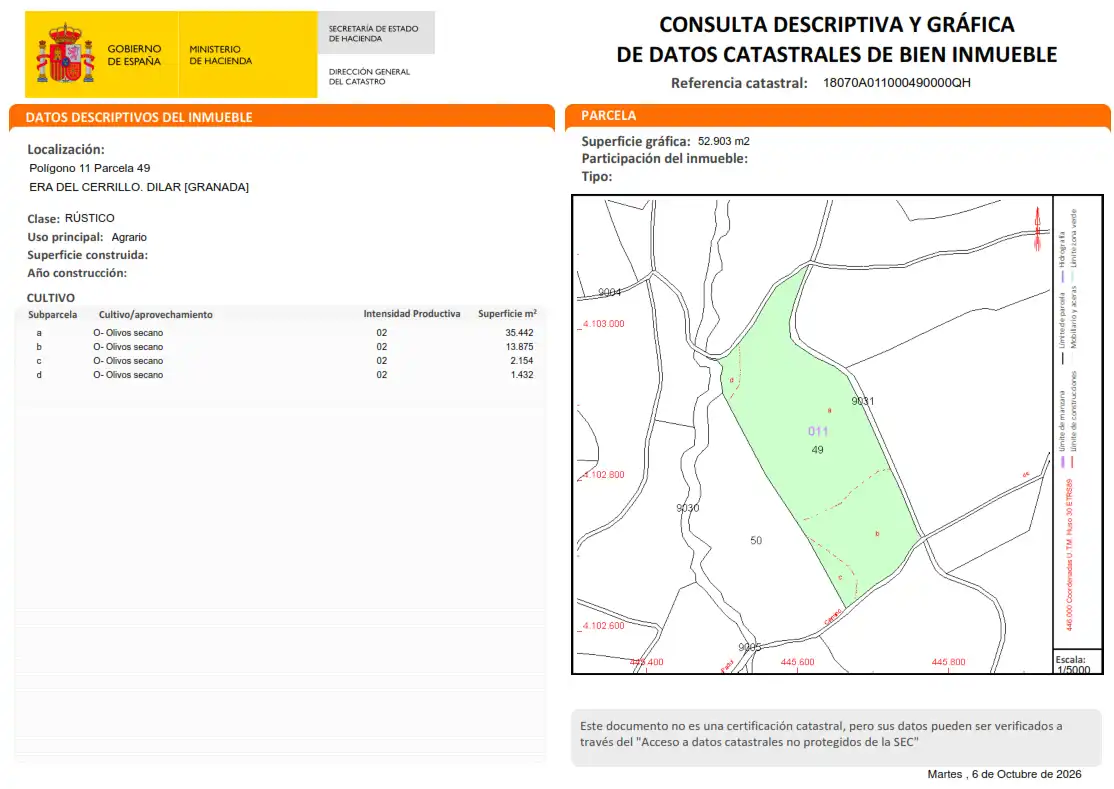
Task: Click the main use value "Agrario"
Action: (x=129, y=237)
